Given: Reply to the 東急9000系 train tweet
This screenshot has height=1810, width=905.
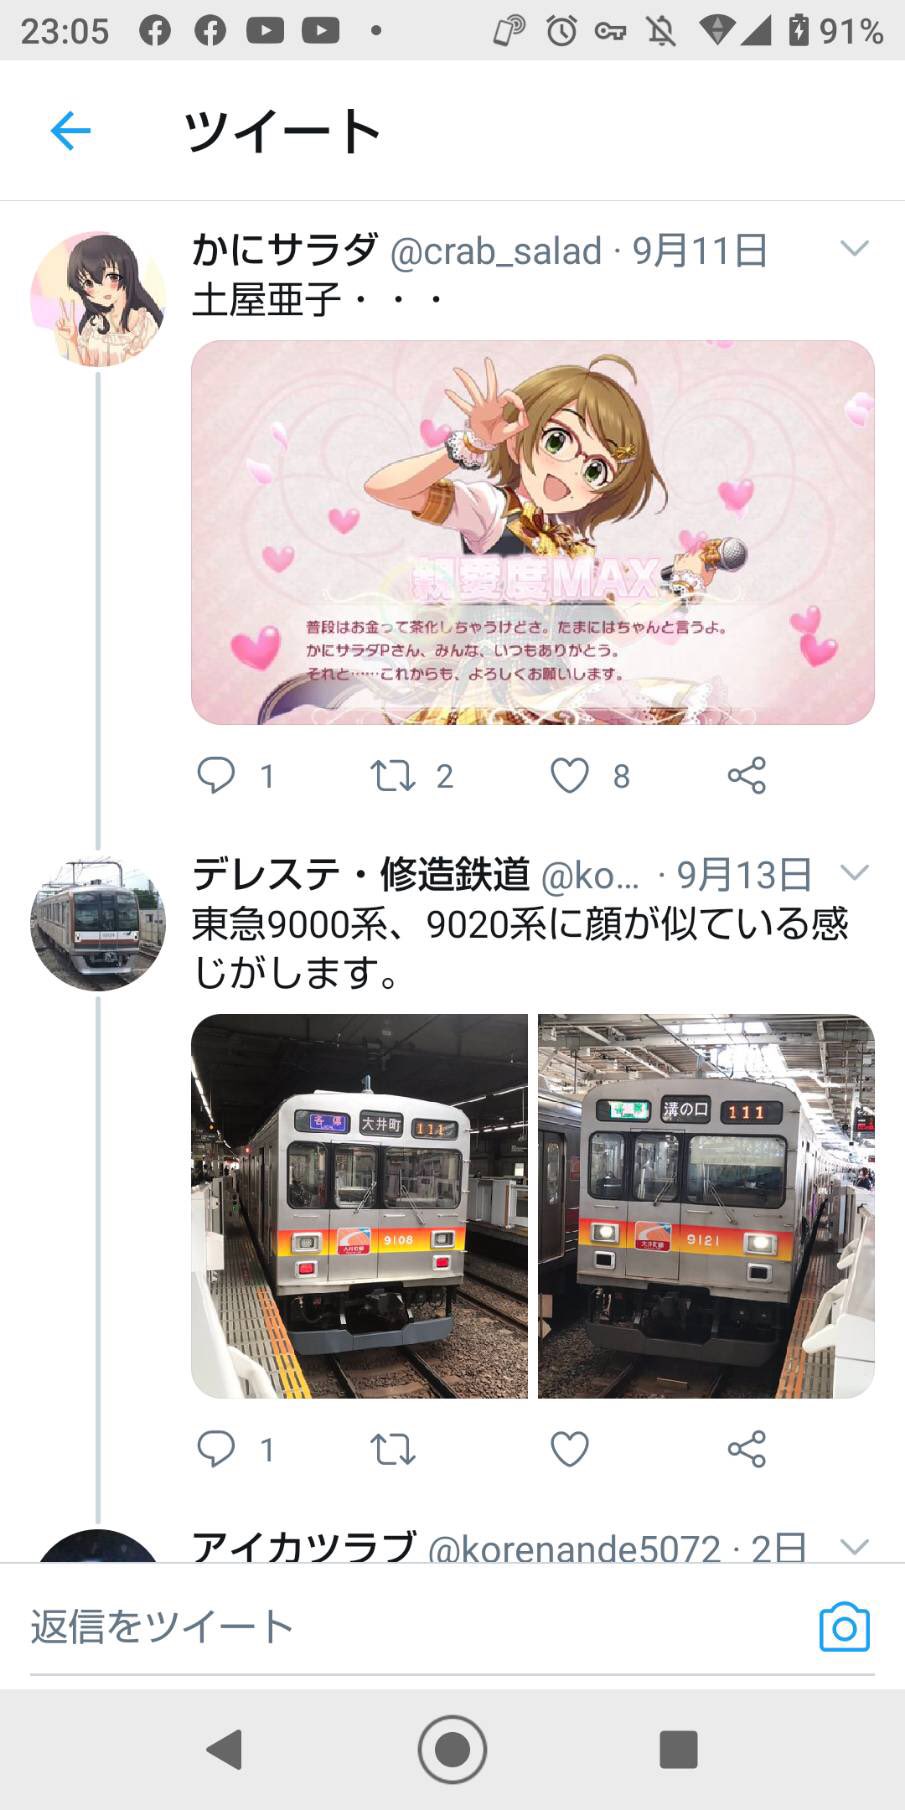Looking at the screenshot, I should pyautogui.click(x=216, y=1448).
